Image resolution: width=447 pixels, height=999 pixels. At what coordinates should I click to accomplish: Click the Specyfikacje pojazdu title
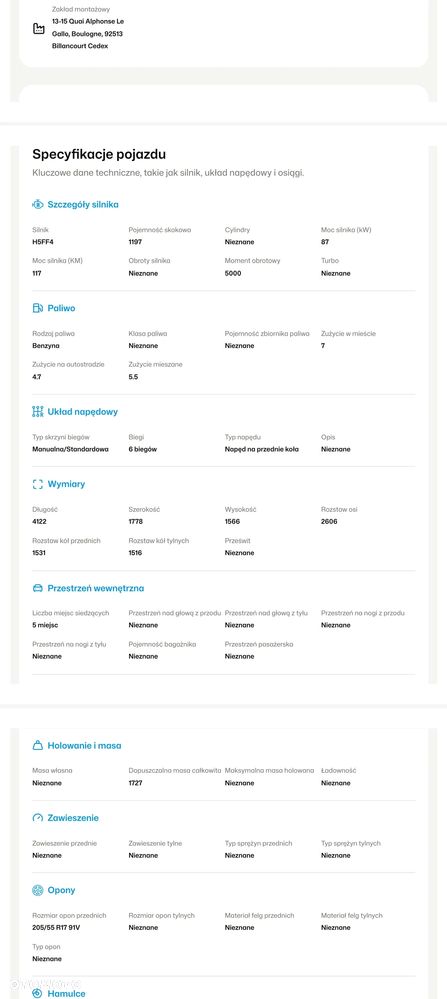point(99,154)
